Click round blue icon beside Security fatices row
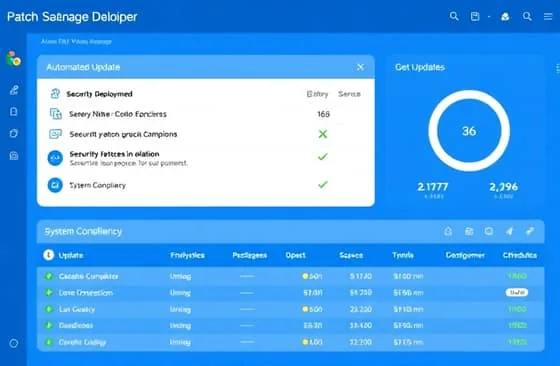This screenshot has width=560, height=366. click(x=55, y=158)
